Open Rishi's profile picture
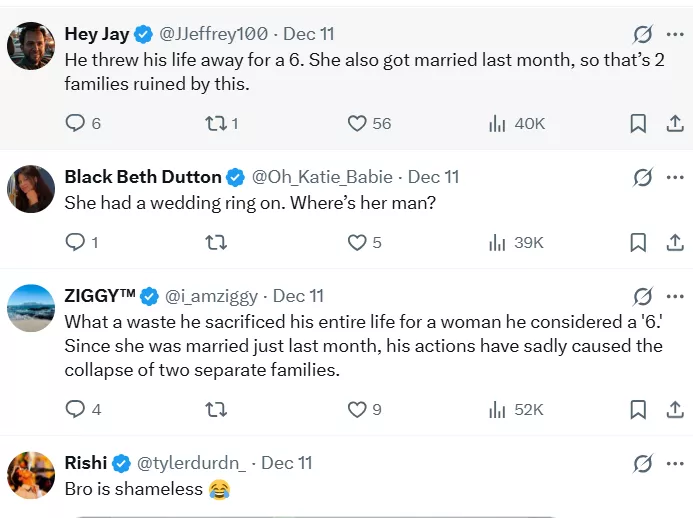The width and height of the screenshot is (693, 518). [31, 475]
